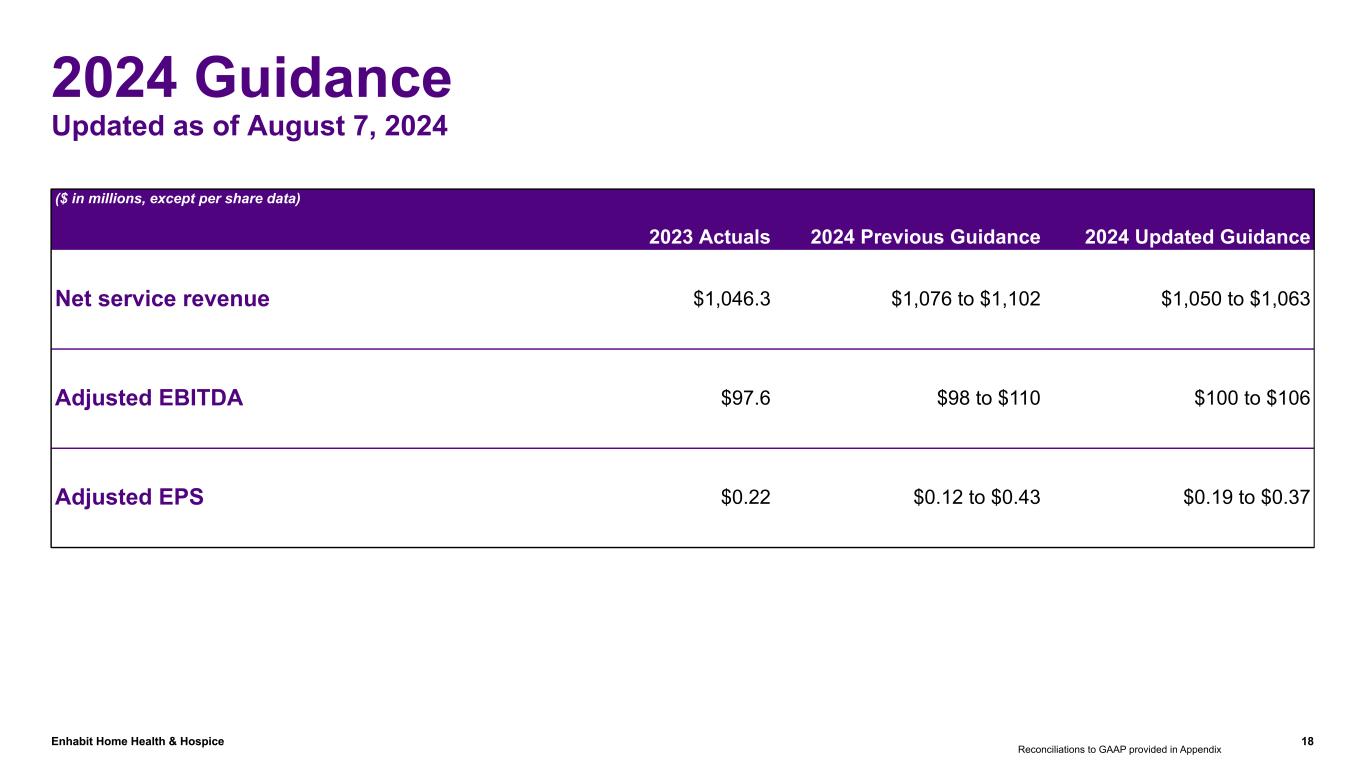Select the "$100 to $106" updated EBITDA cell
1365x768 pixels.
pos(1252,398)
